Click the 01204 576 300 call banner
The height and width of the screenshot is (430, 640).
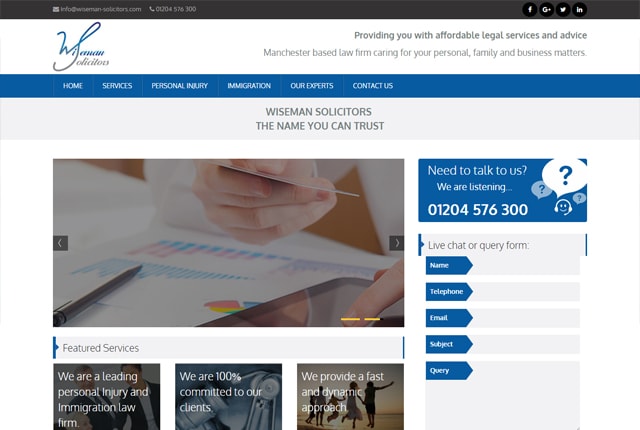tap(478, 210)
